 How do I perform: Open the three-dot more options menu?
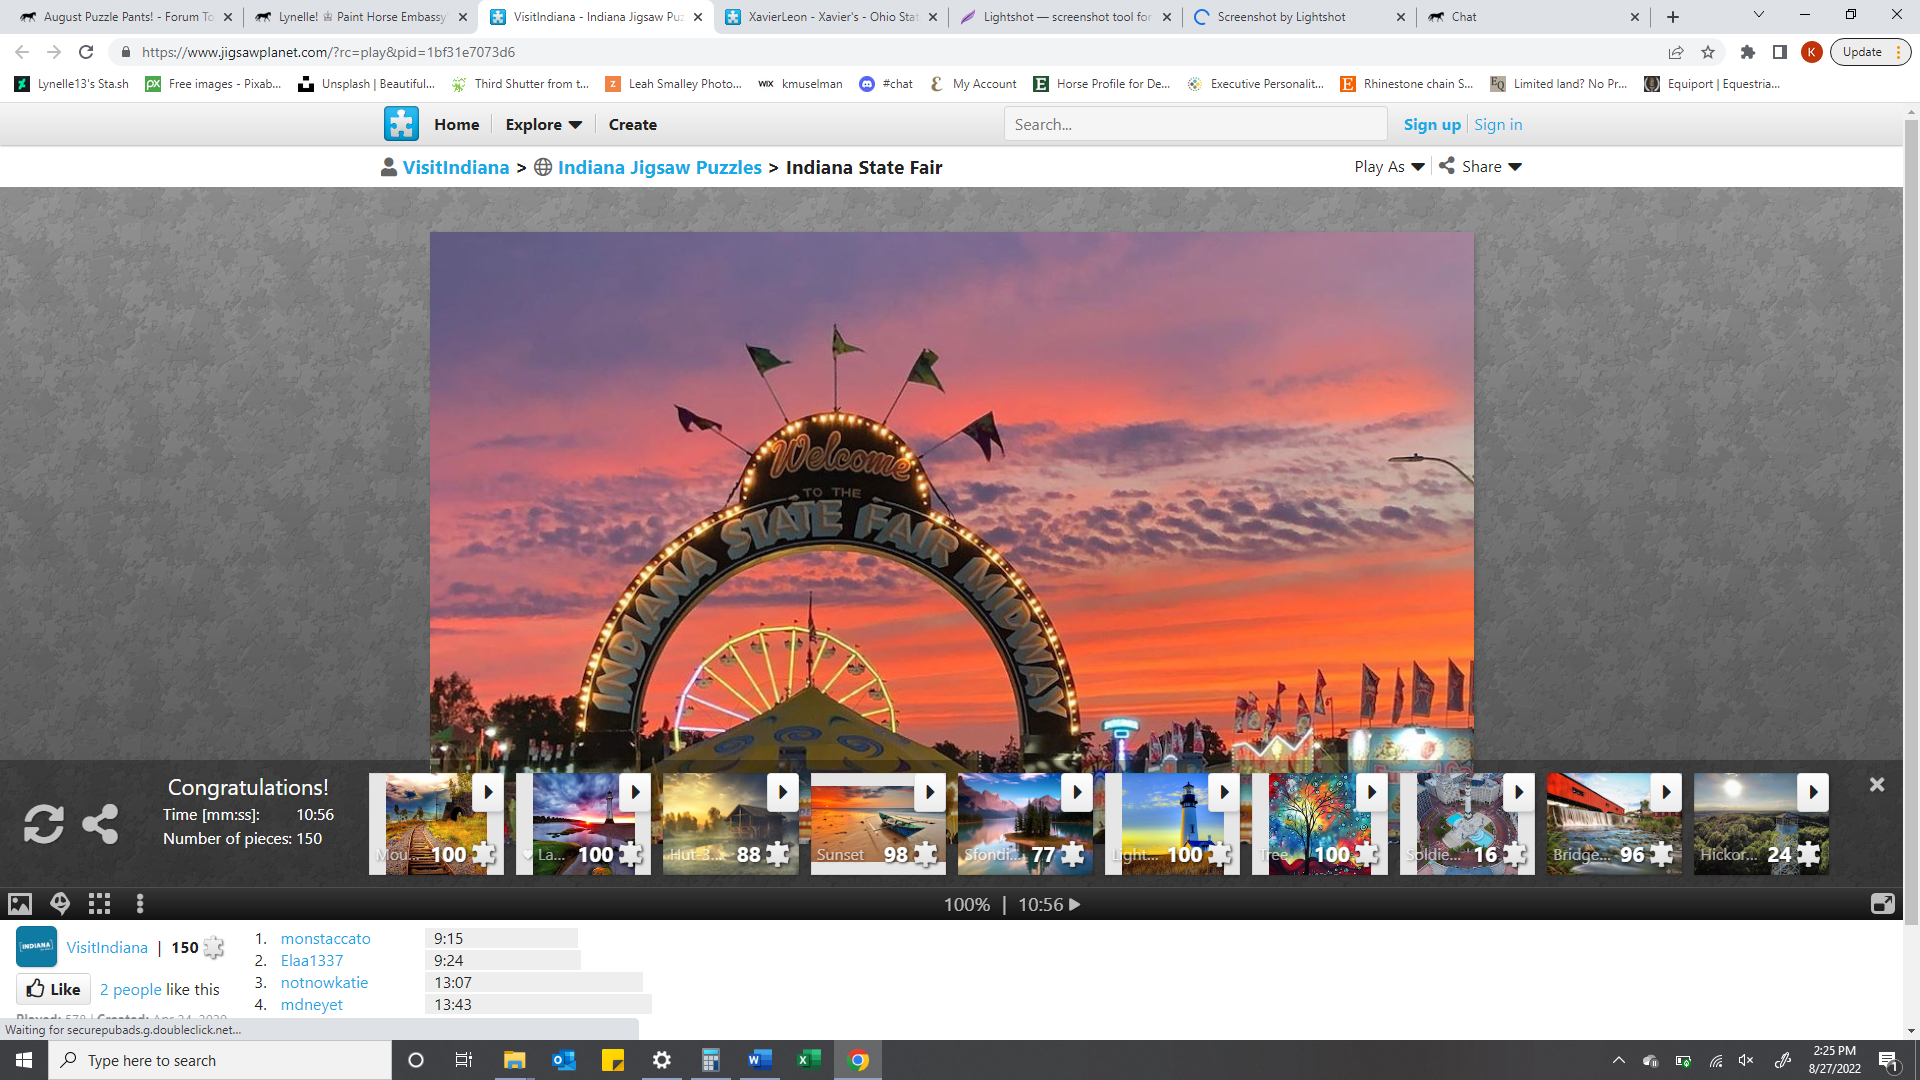tap(140, 904)
